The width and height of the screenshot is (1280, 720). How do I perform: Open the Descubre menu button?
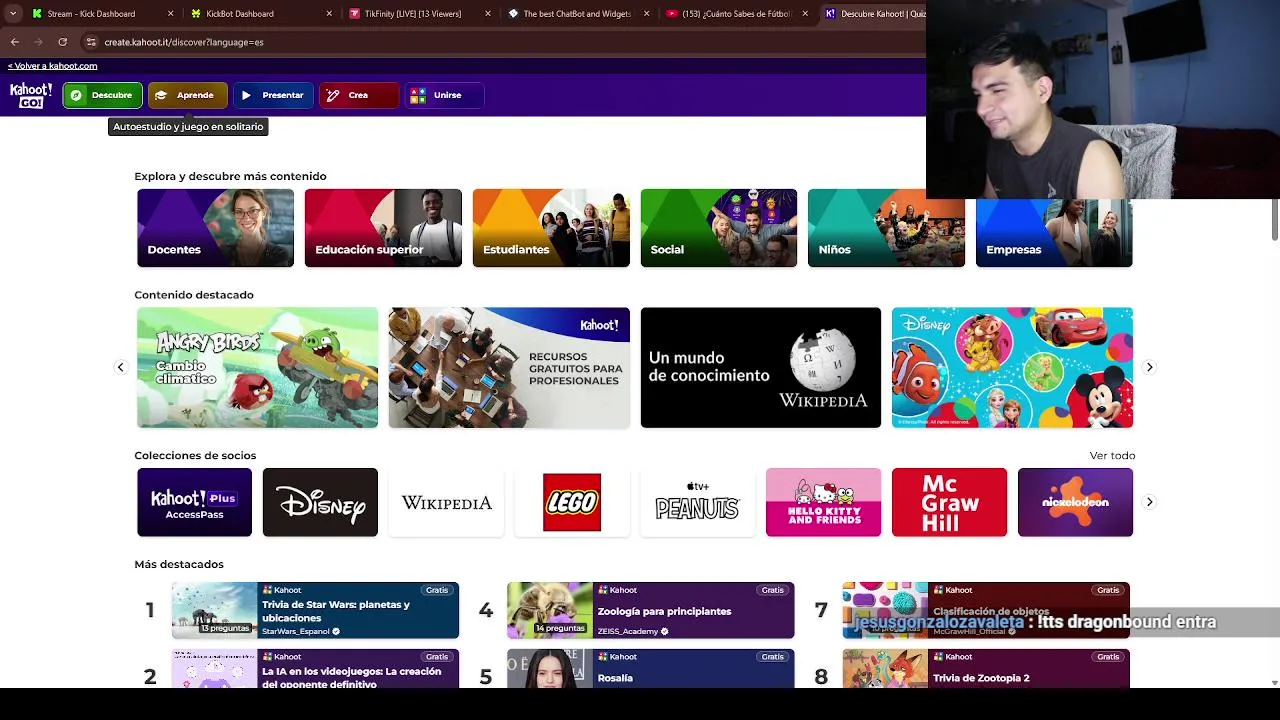(x=102, y=95)
